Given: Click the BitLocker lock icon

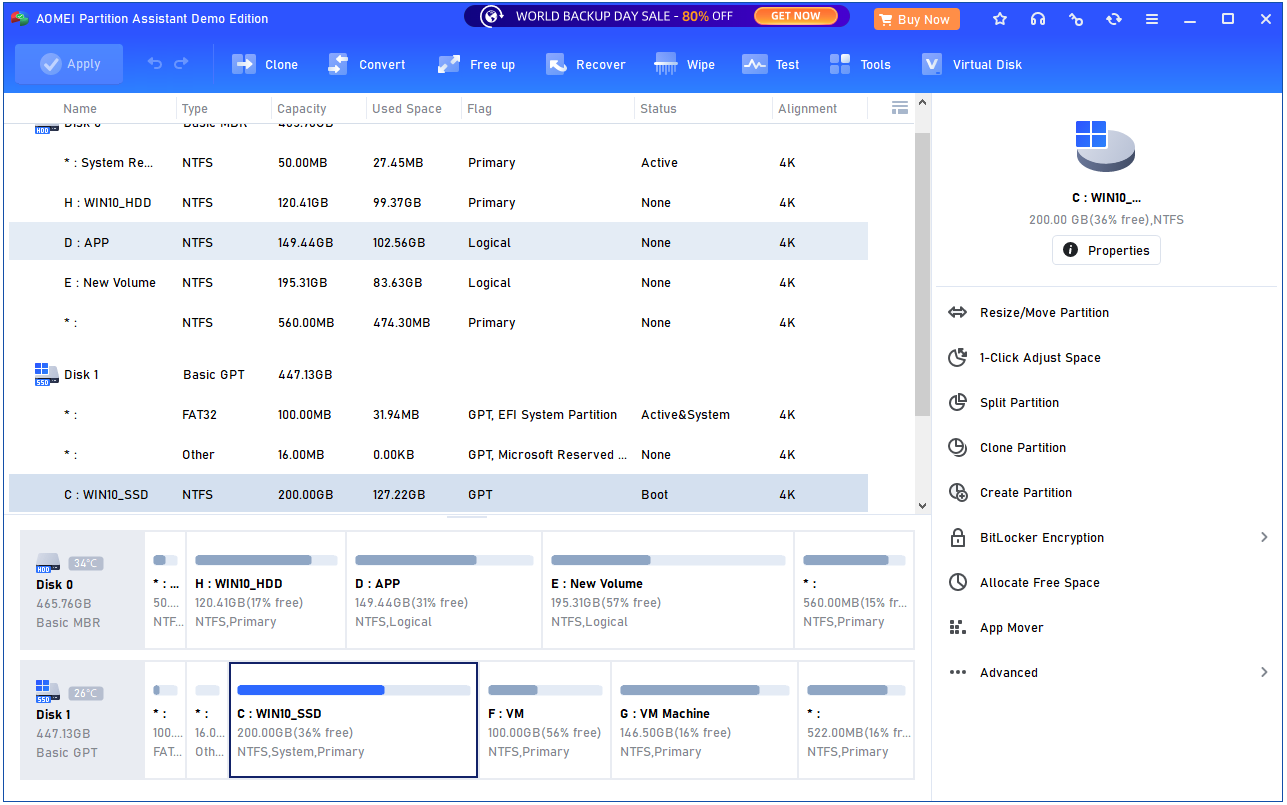Looking at the screenshot, I should click(958, 538).
